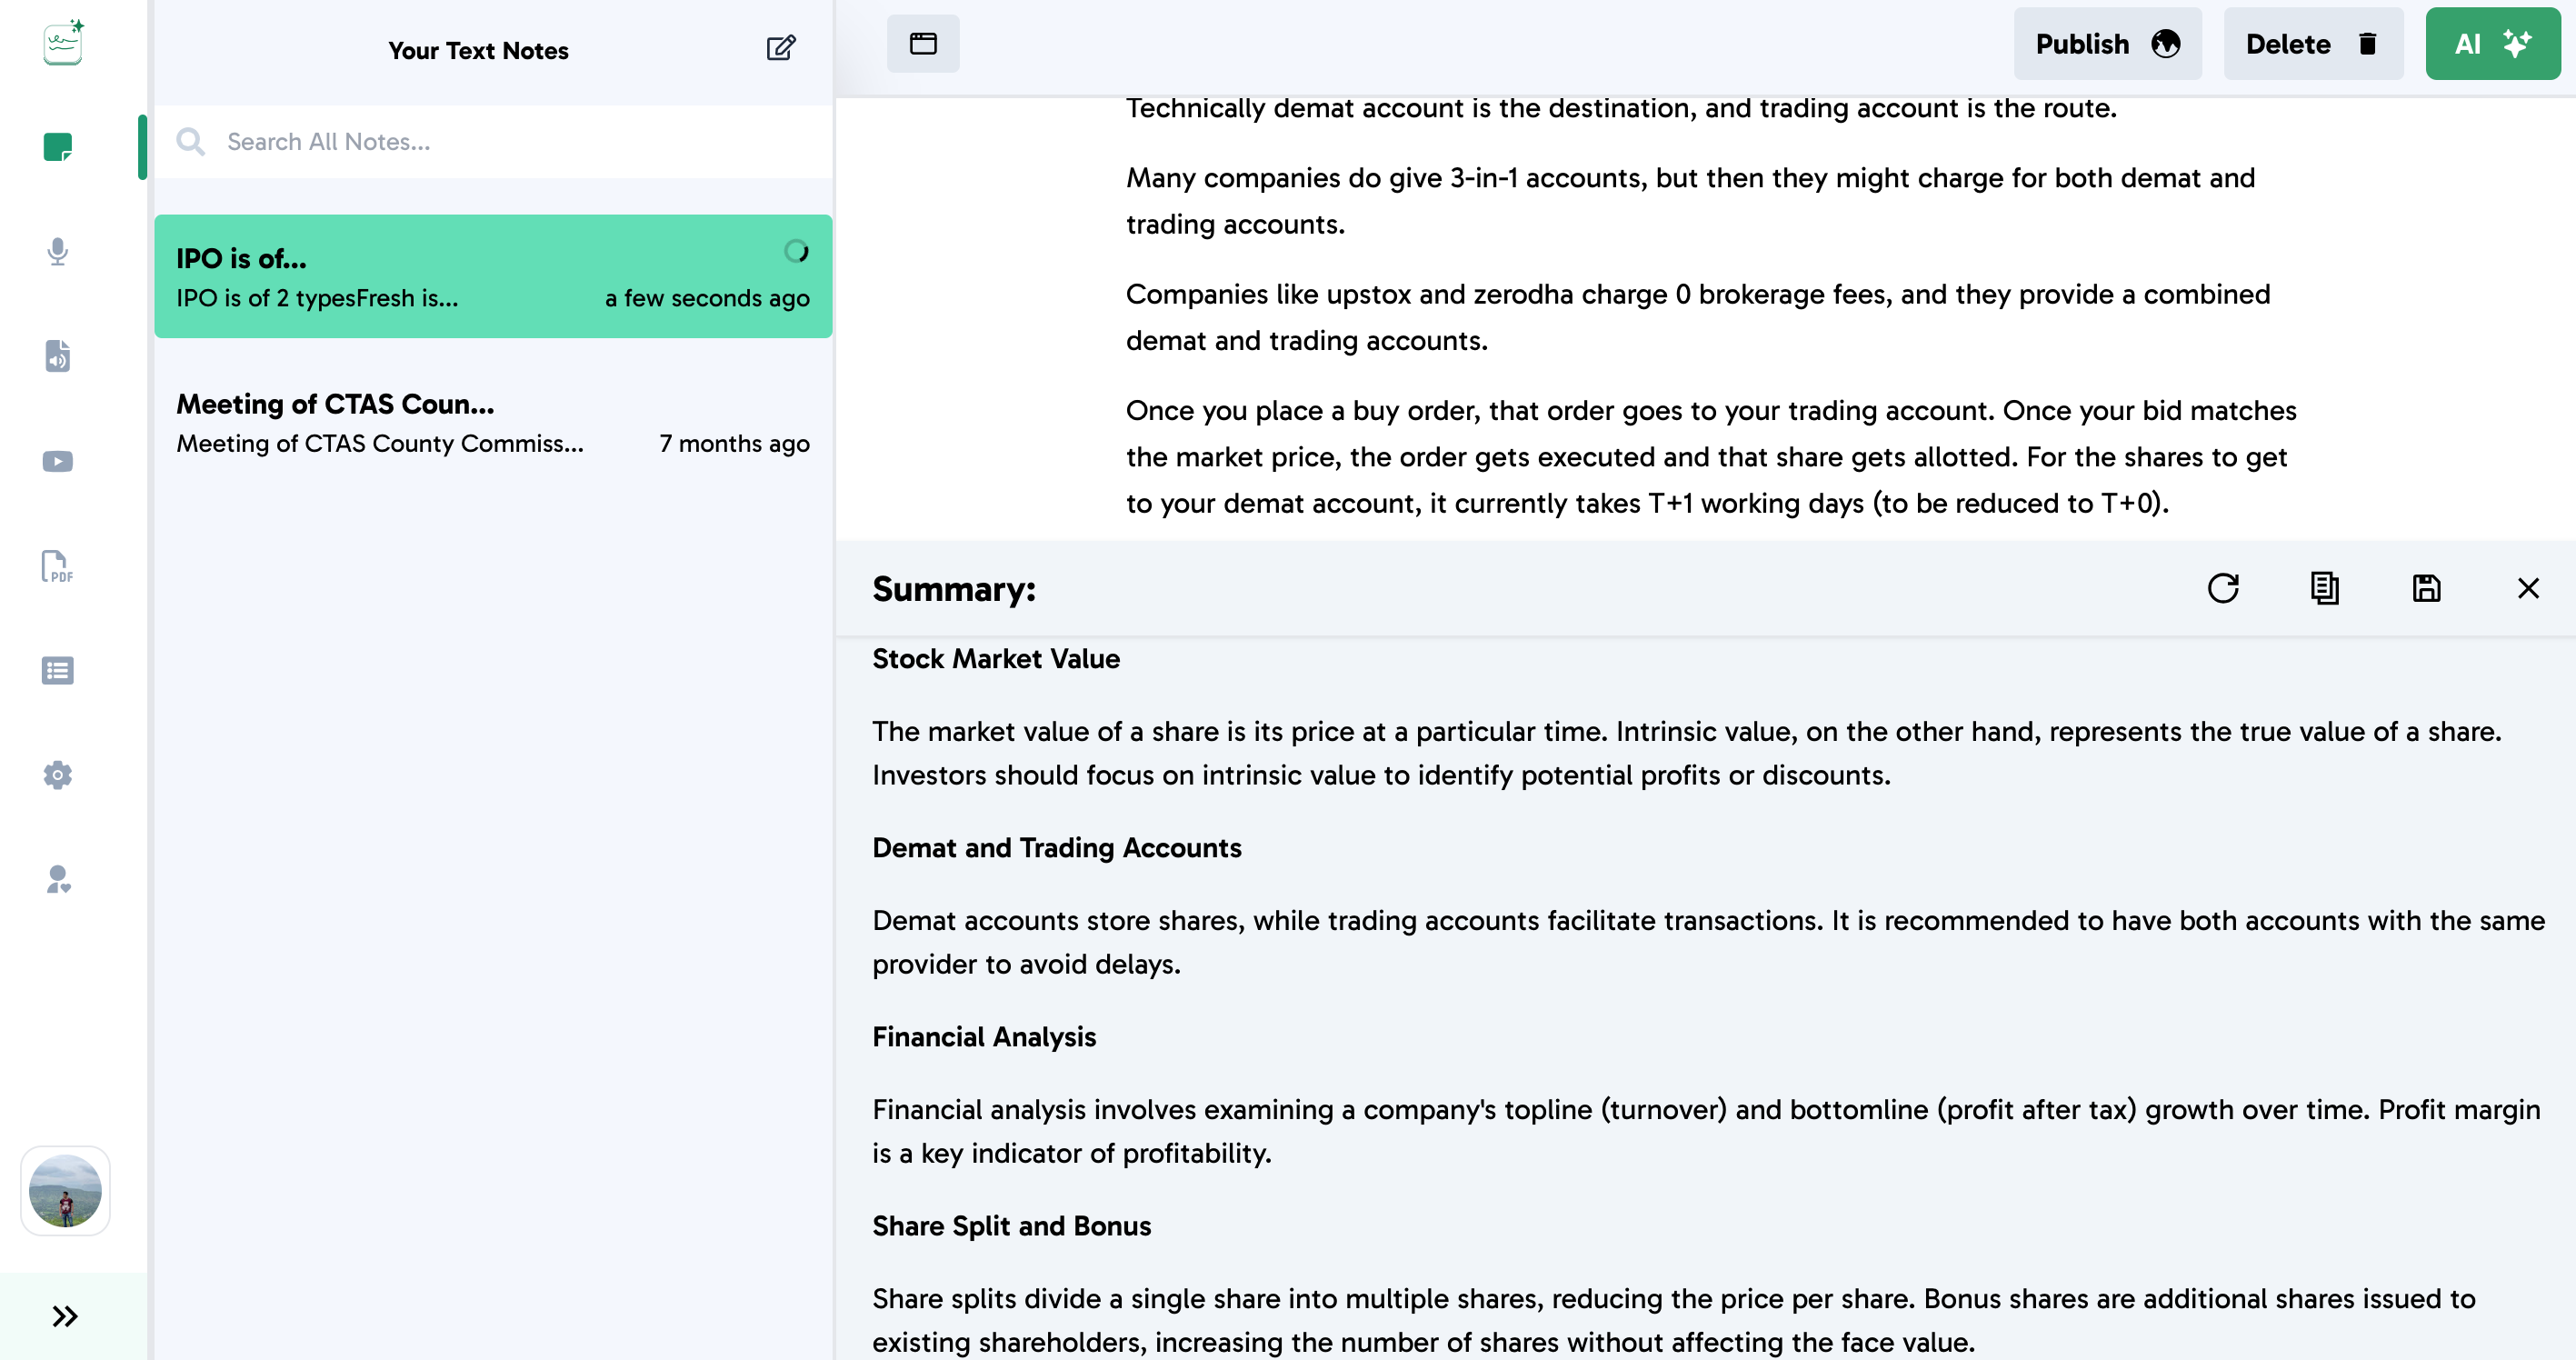Screen dimensions: 2576x1360
Task: Open the YouTube video notes section
Action: [58, 461]
